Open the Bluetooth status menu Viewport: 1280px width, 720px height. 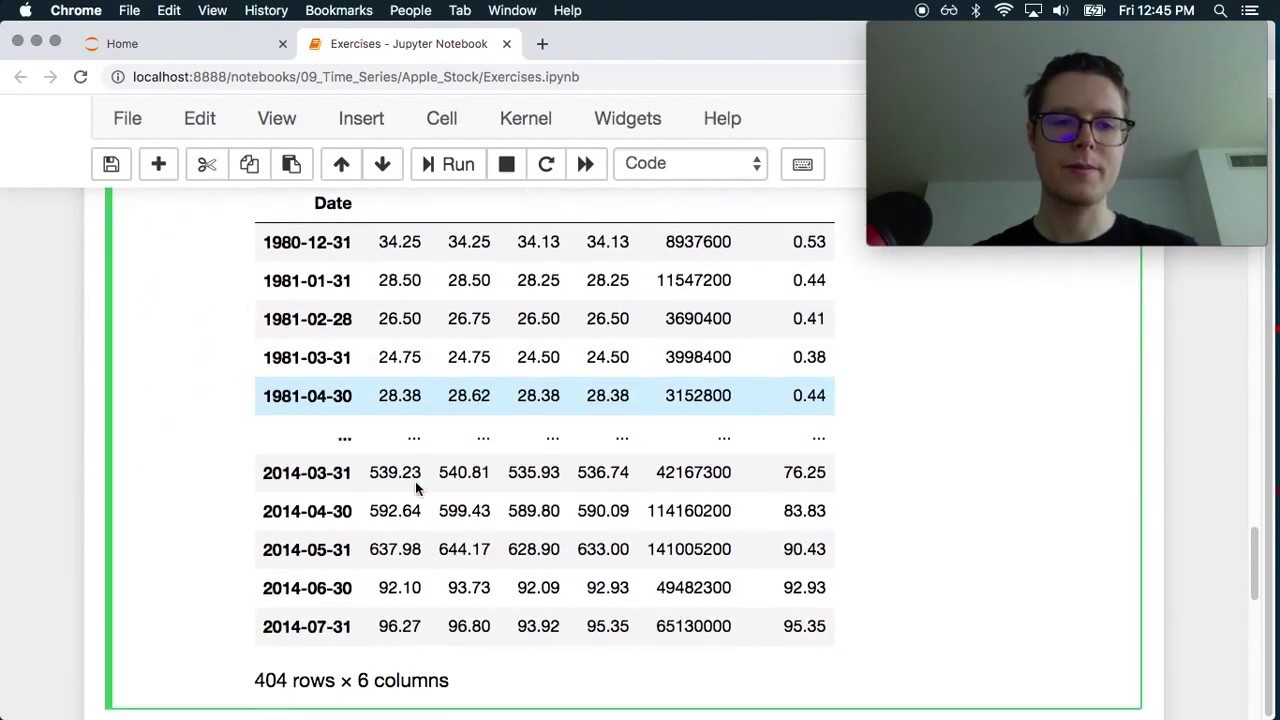pos(976,10)
